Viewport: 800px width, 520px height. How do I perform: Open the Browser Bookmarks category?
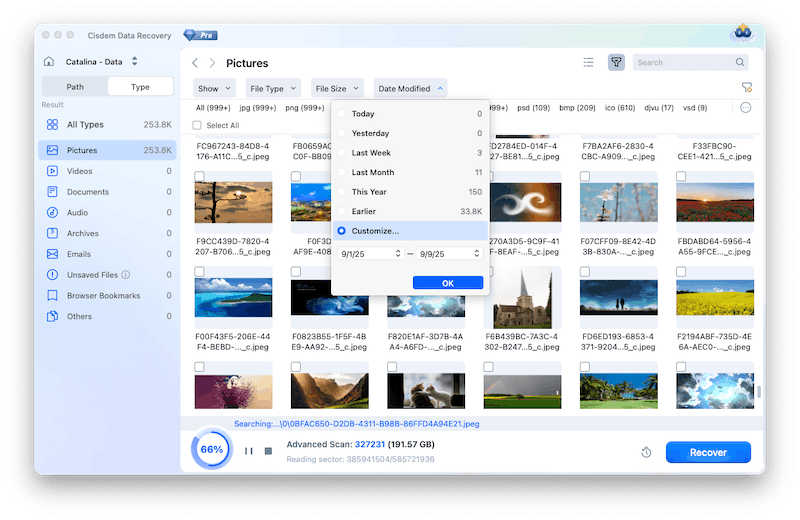click(108, 295)
